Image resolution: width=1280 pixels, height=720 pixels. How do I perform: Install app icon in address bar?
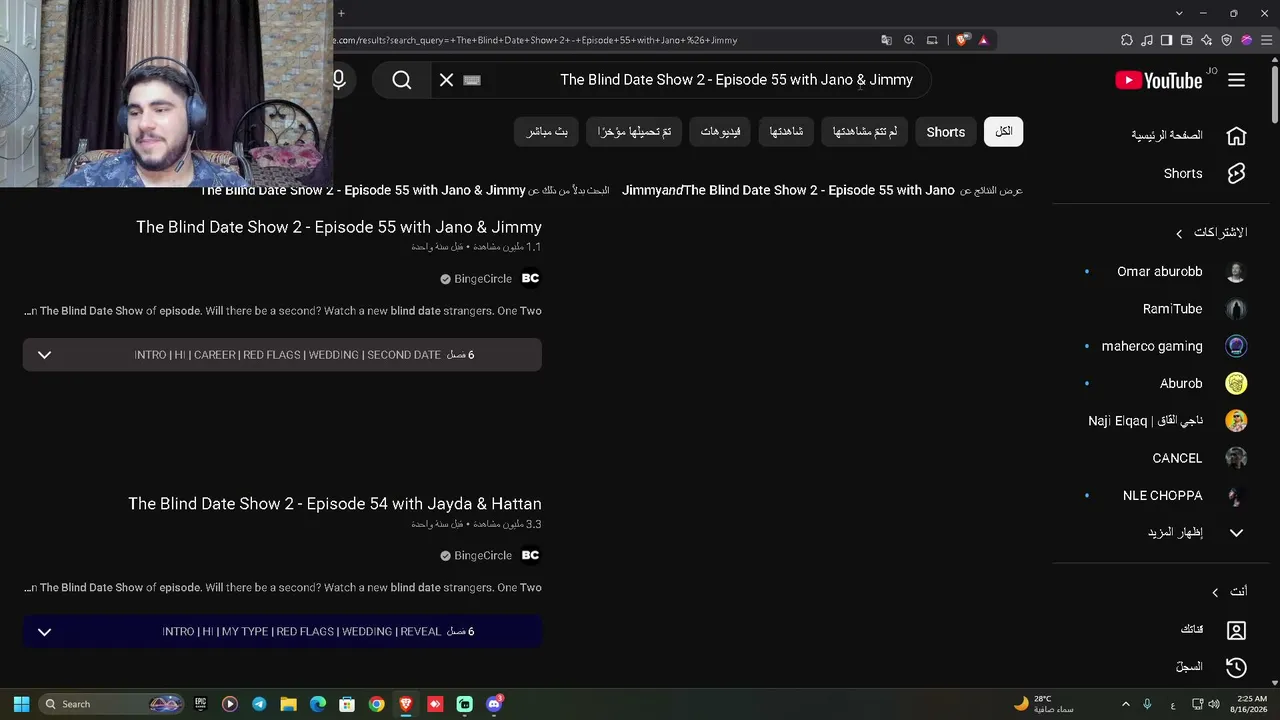tap(932, 40)
